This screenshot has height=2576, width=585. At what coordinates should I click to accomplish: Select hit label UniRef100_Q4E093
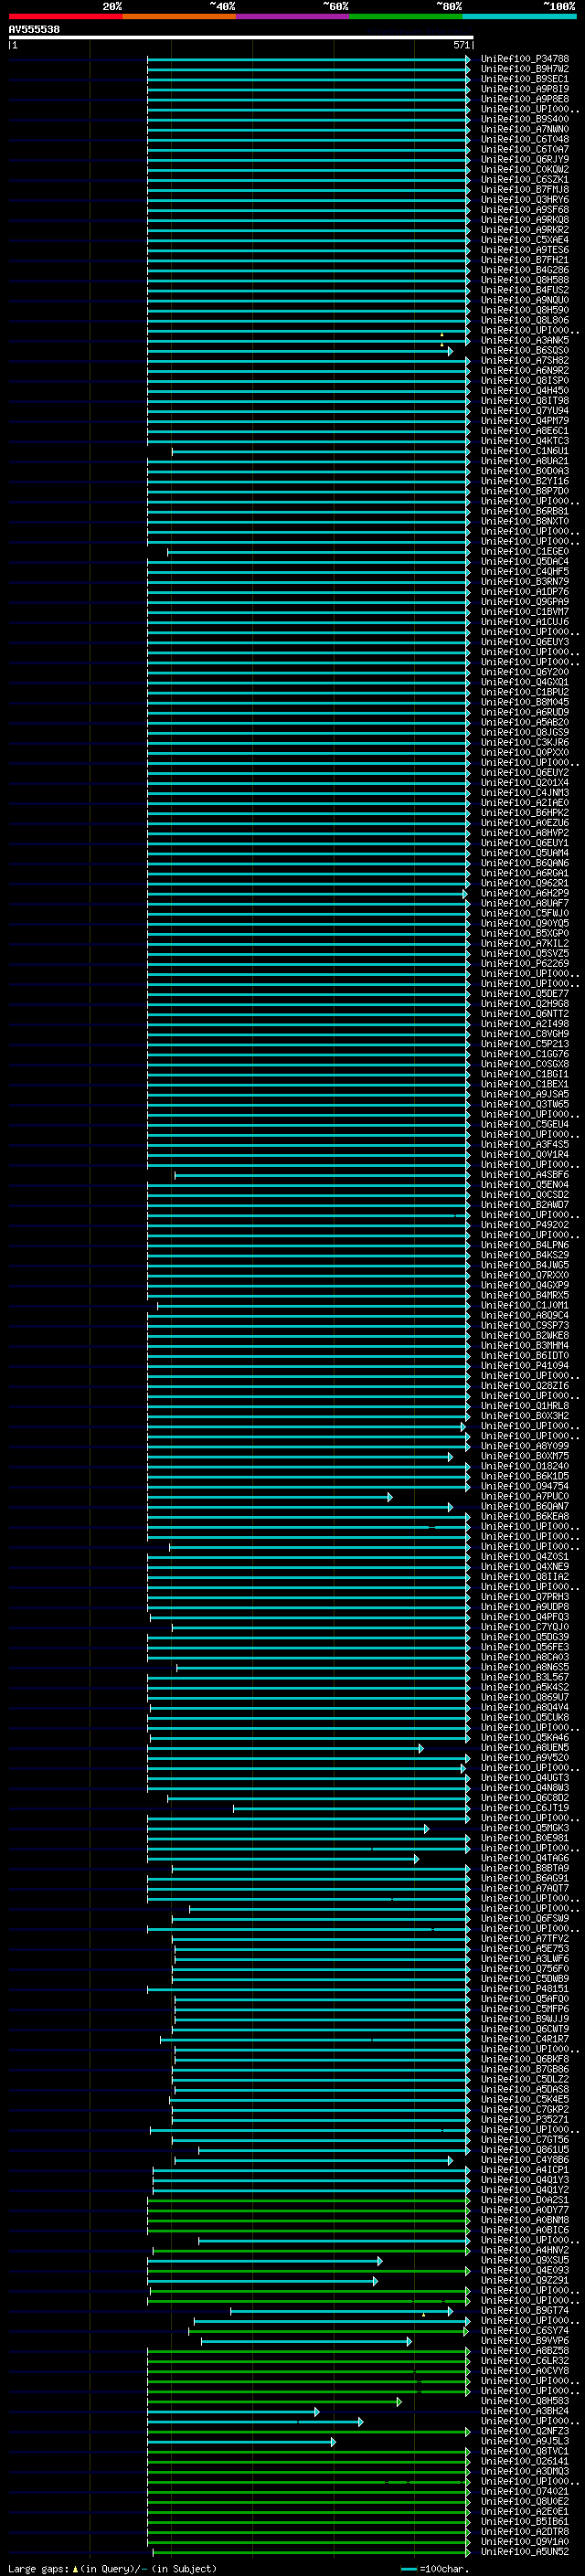(x=524, y=2270)
